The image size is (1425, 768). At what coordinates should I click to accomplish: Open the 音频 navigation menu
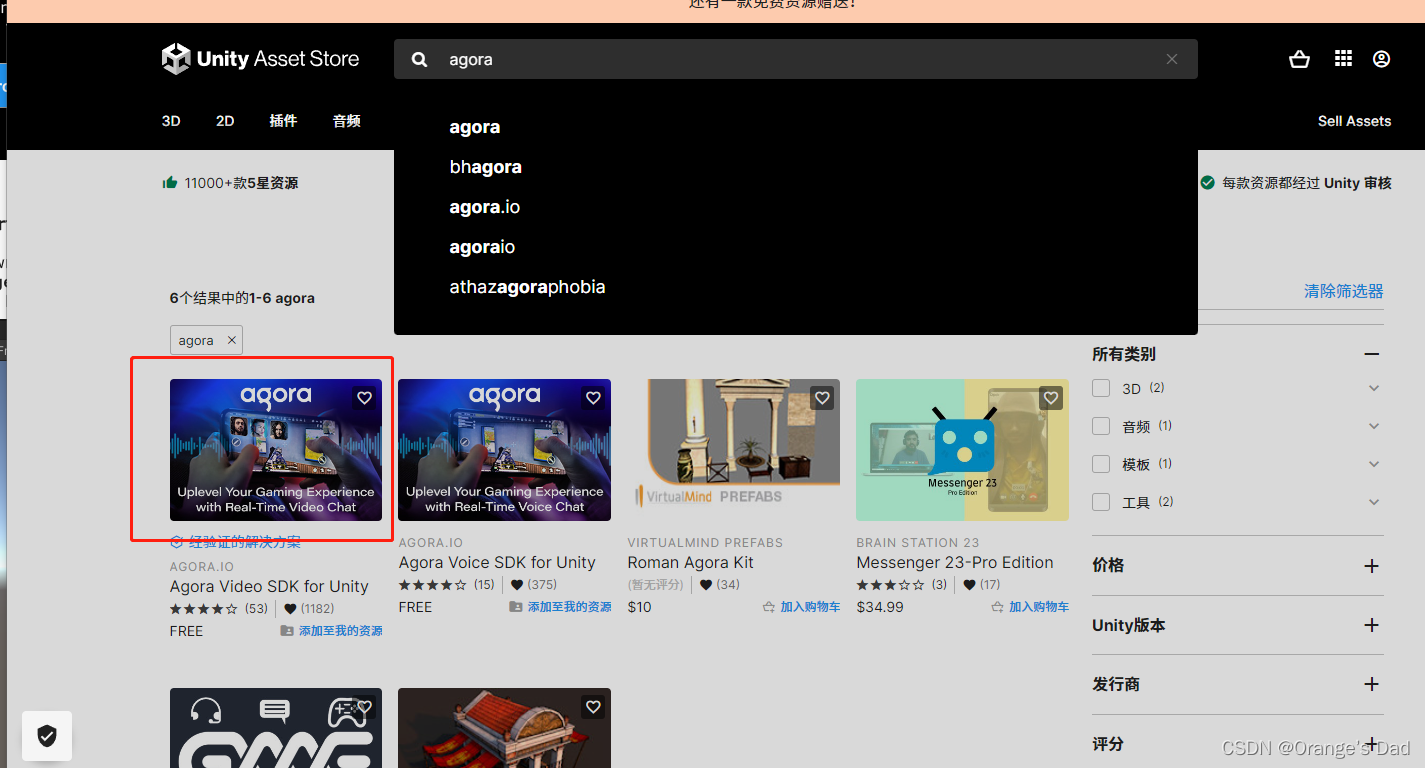[347, 121]
